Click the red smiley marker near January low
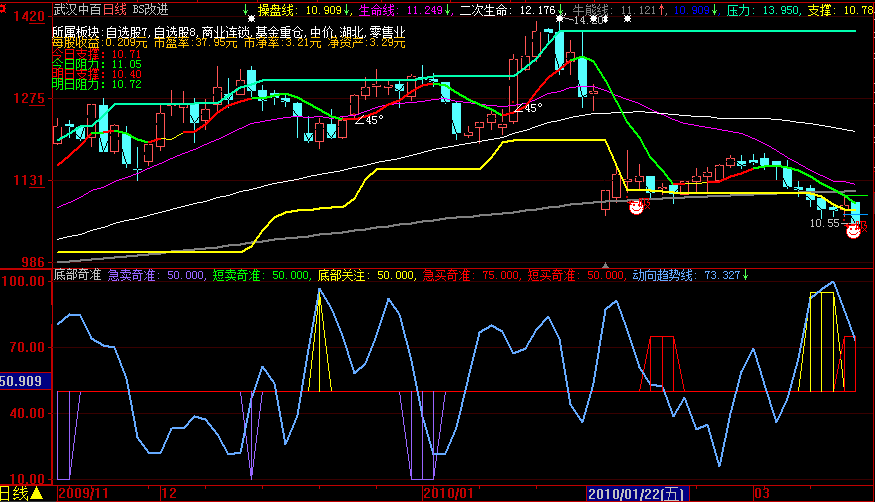Viewport: 875px width, 502px height. 635,207
